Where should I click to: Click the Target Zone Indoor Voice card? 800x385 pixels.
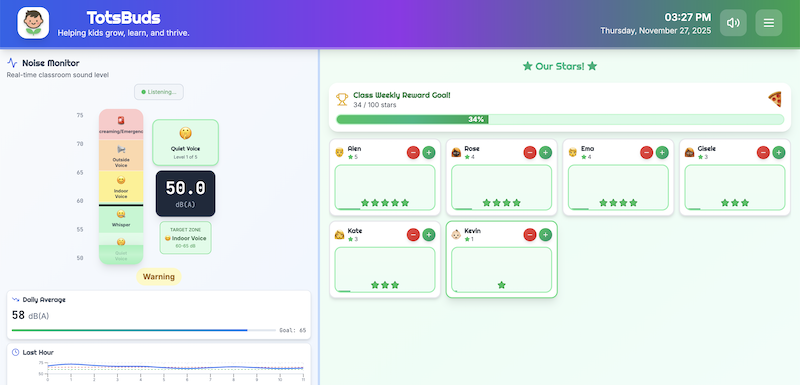pyautogui.click(x=186, y=238)
